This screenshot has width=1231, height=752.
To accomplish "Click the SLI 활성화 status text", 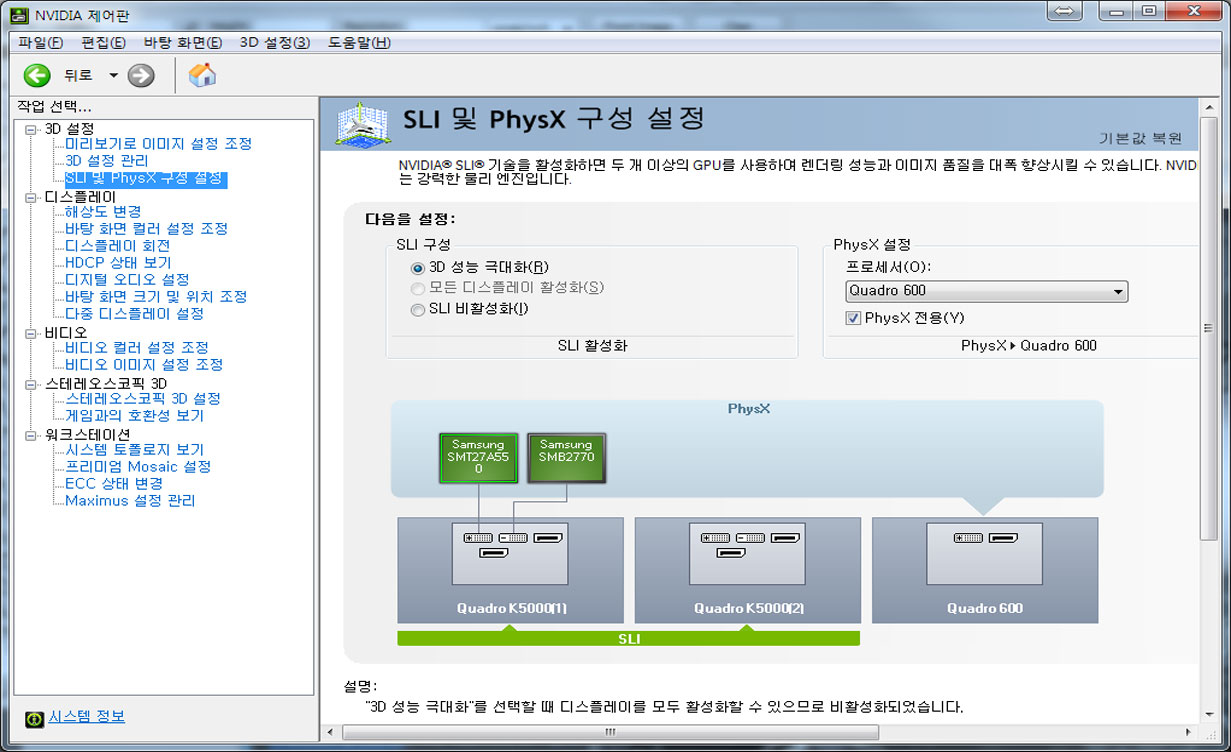I will pyautogui.click(x=592, y=346).
